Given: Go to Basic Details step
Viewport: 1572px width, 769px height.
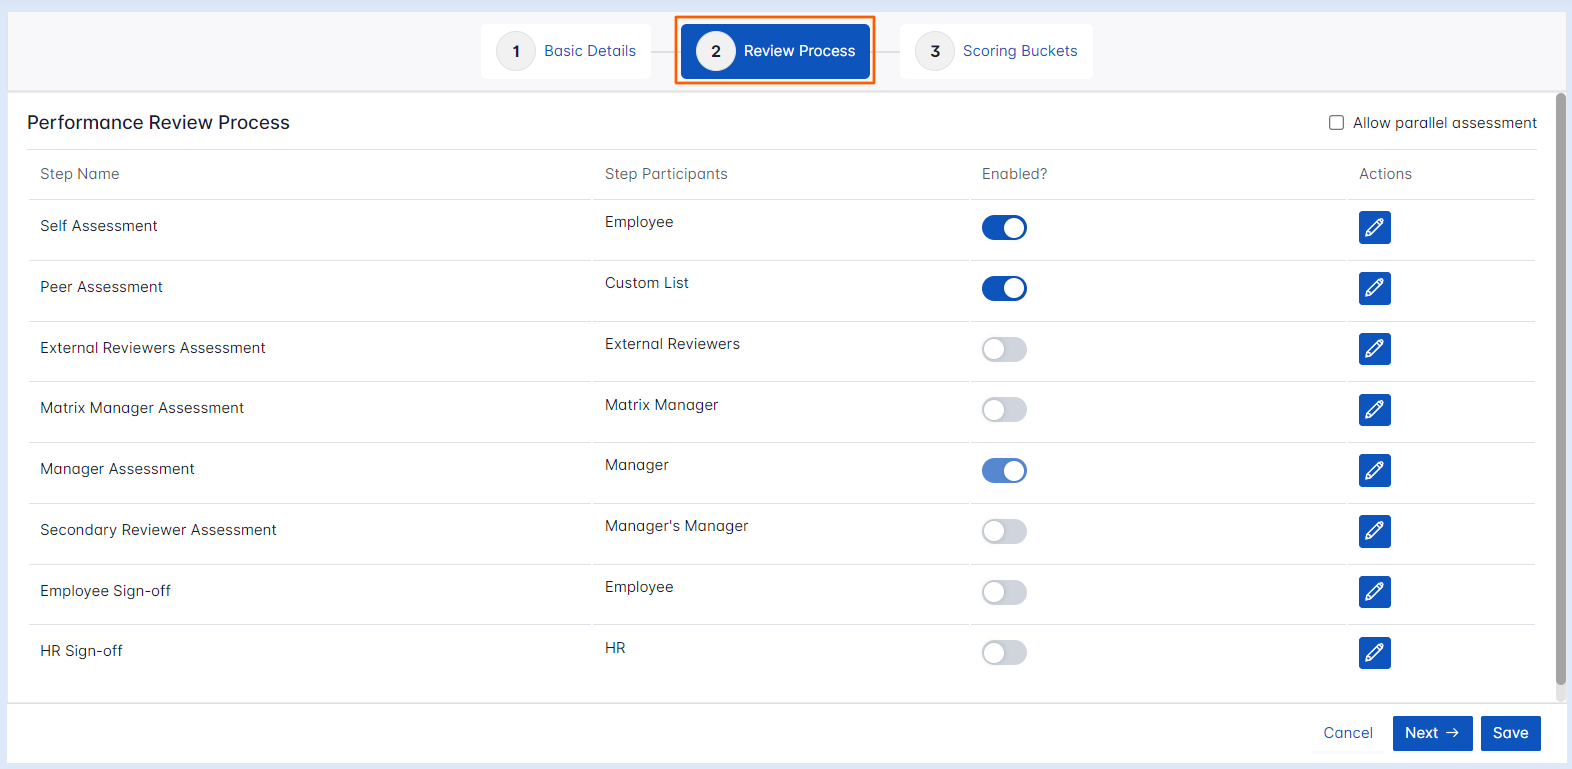Looking at the screenshot, I should pyautogui.click(x=567, y=51).
